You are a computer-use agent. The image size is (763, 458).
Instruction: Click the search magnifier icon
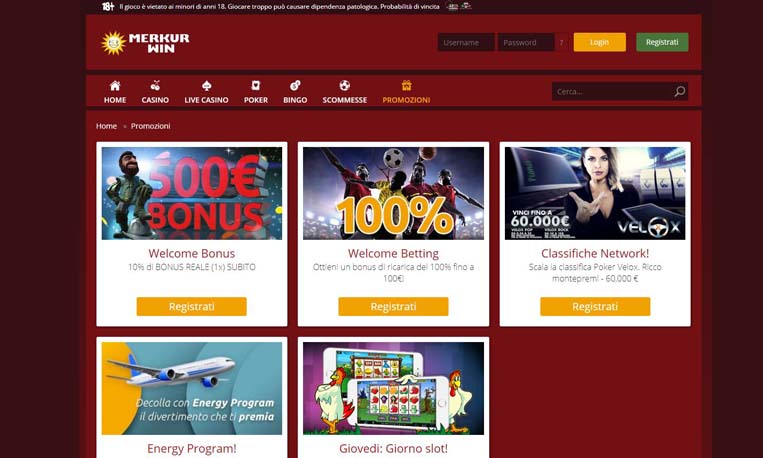(680, 92)
